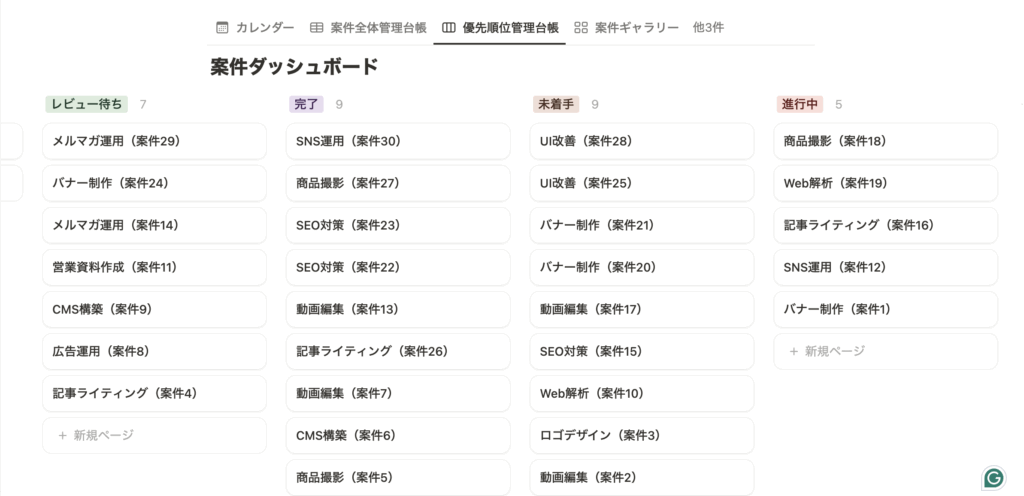Click the 完了 group header label
The image size is (1024, 496).
coord(306,104)
